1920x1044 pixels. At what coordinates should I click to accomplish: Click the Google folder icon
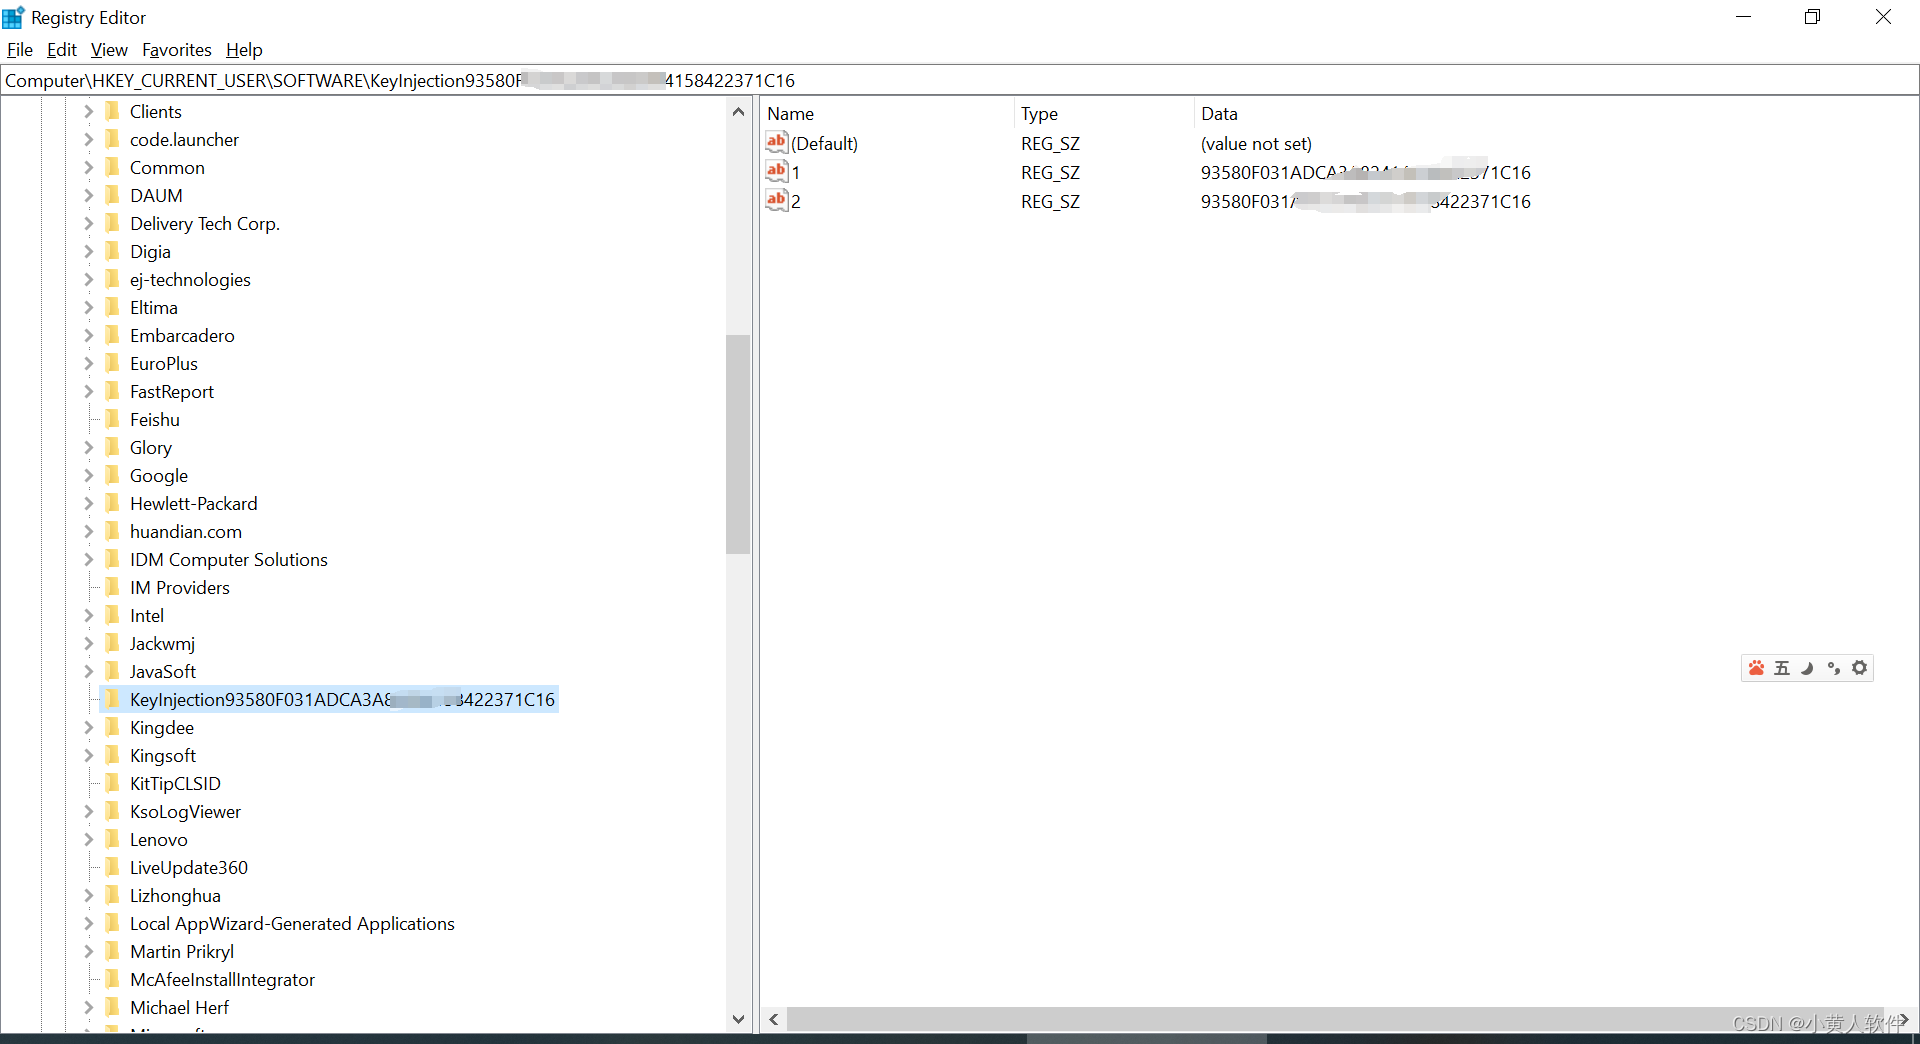pos(112,475)
